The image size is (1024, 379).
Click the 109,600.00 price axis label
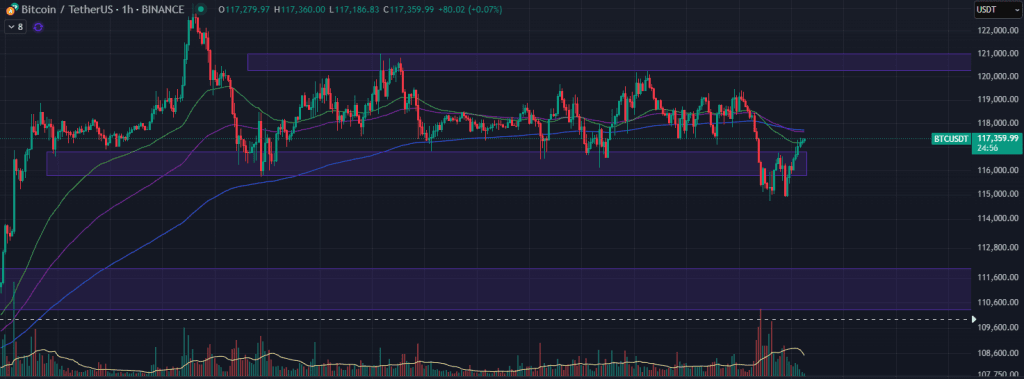[x=999, y=328]
